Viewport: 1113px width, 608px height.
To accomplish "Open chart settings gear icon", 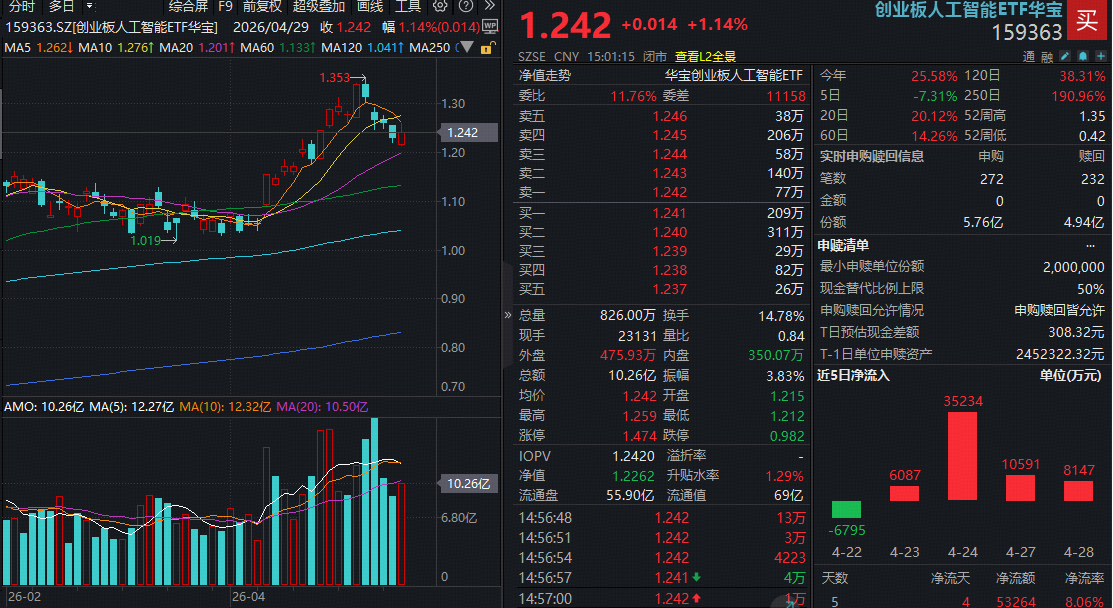I will click(439, 6).
